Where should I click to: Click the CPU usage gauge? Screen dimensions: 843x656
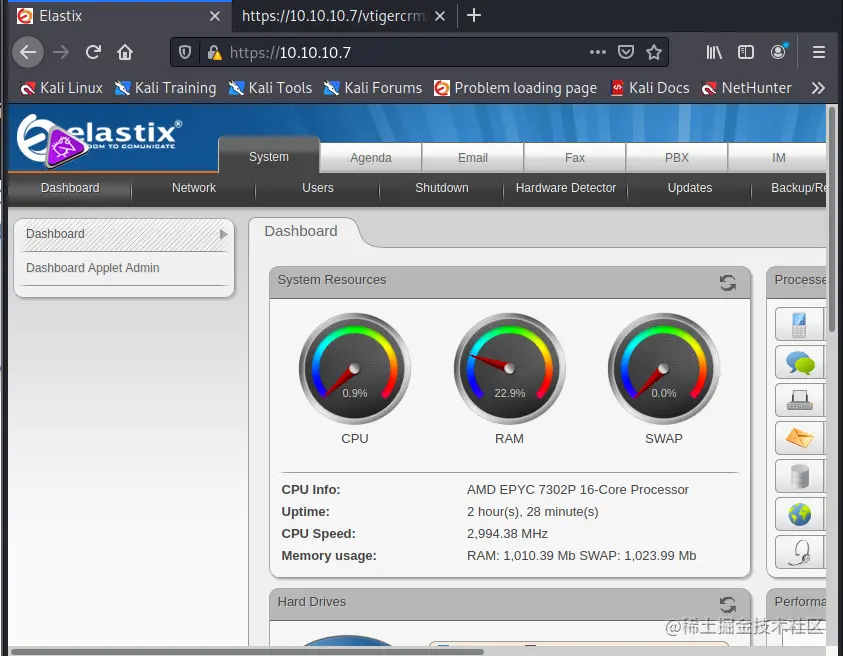[355, 369]
